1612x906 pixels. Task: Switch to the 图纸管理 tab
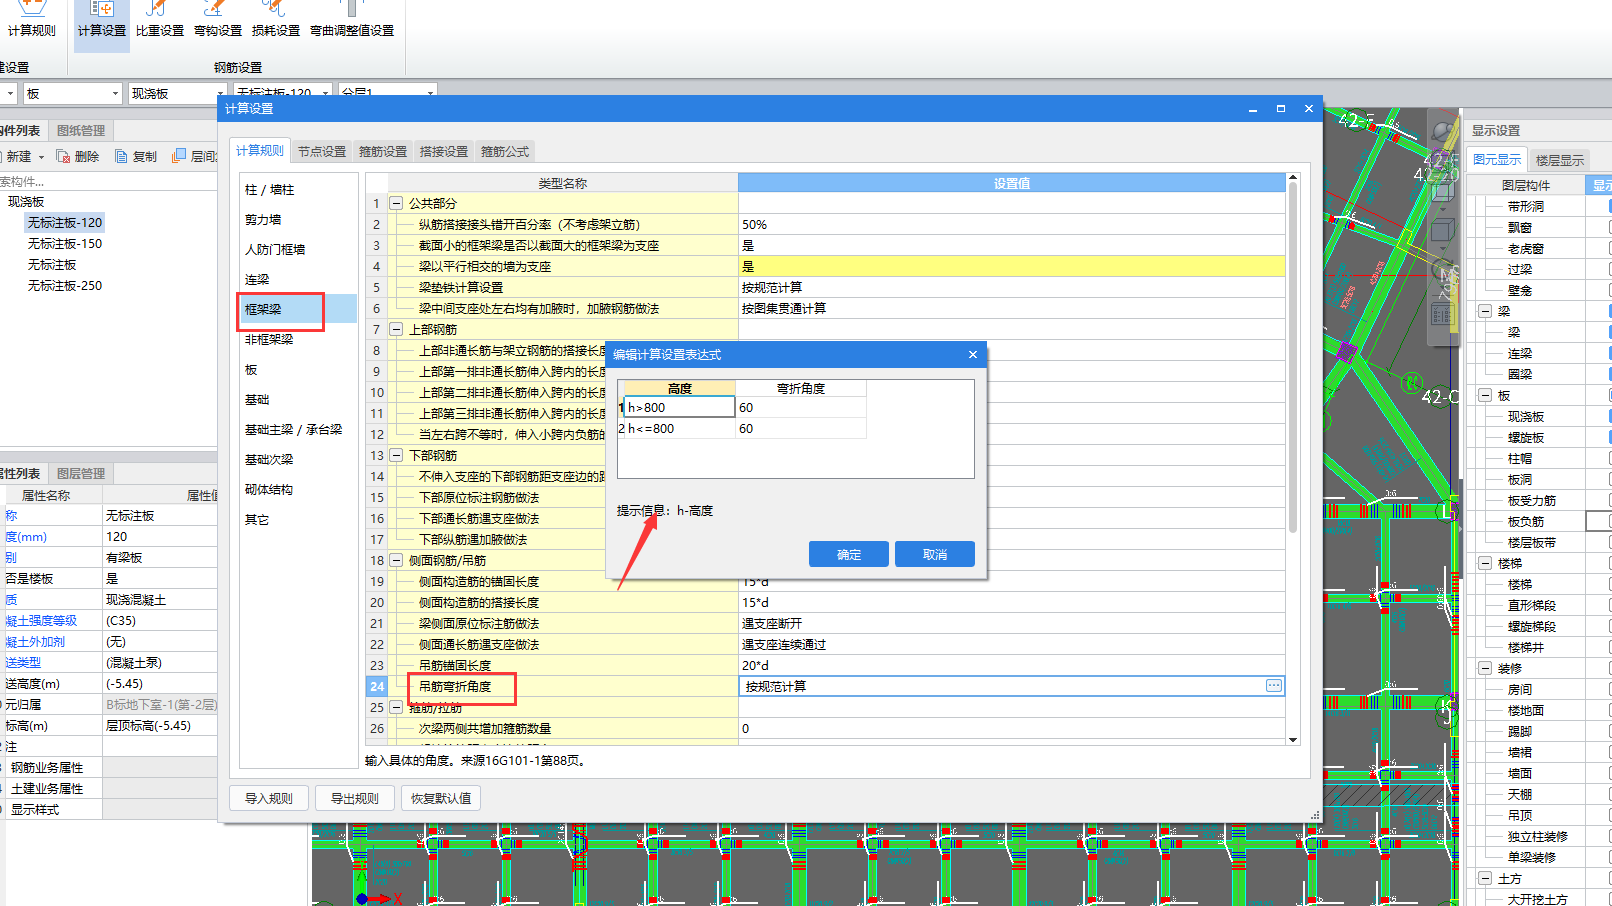[x=81, y=130]
